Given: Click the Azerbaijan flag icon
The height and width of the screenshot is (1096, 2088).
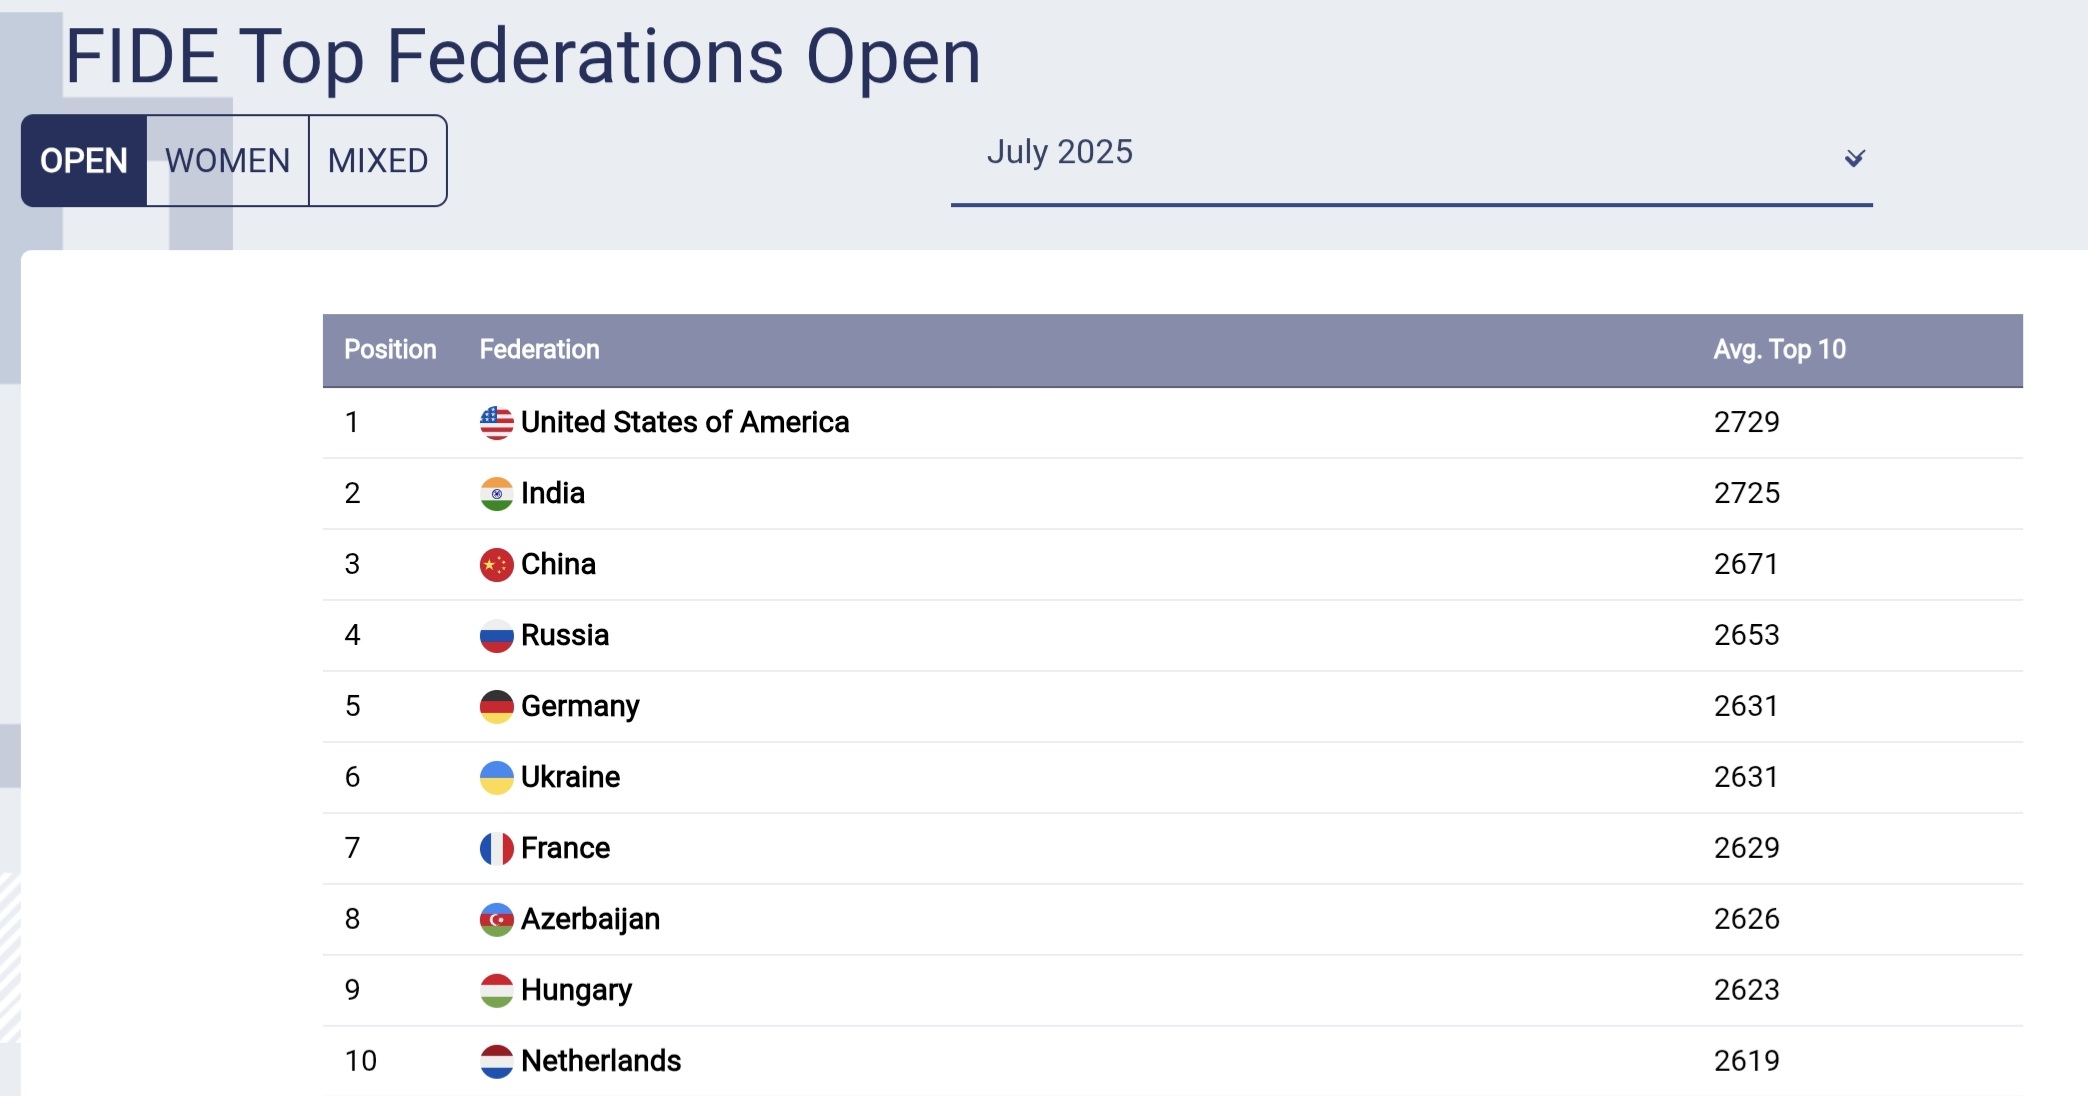Looking at the screenshot, I should [496, 920].
